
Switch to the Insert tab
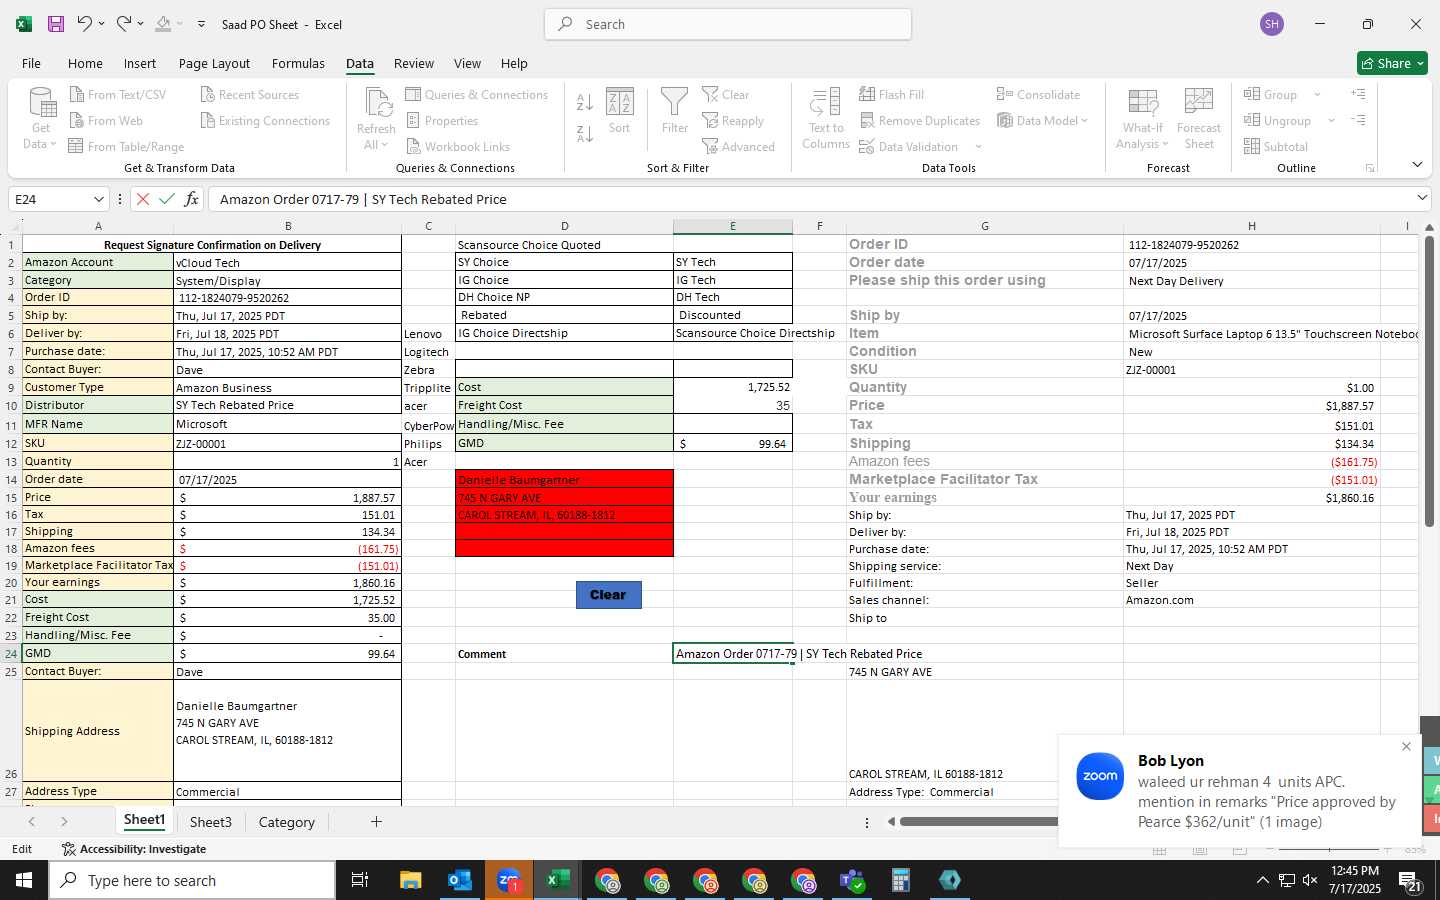click(140, 63)
